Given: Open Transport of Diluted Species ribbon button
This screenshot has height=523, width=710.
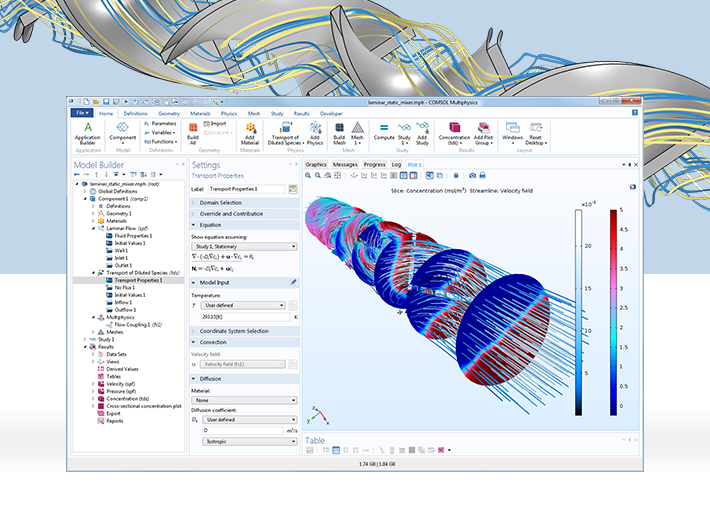Looking at the screenshot, I should (285, 133).
